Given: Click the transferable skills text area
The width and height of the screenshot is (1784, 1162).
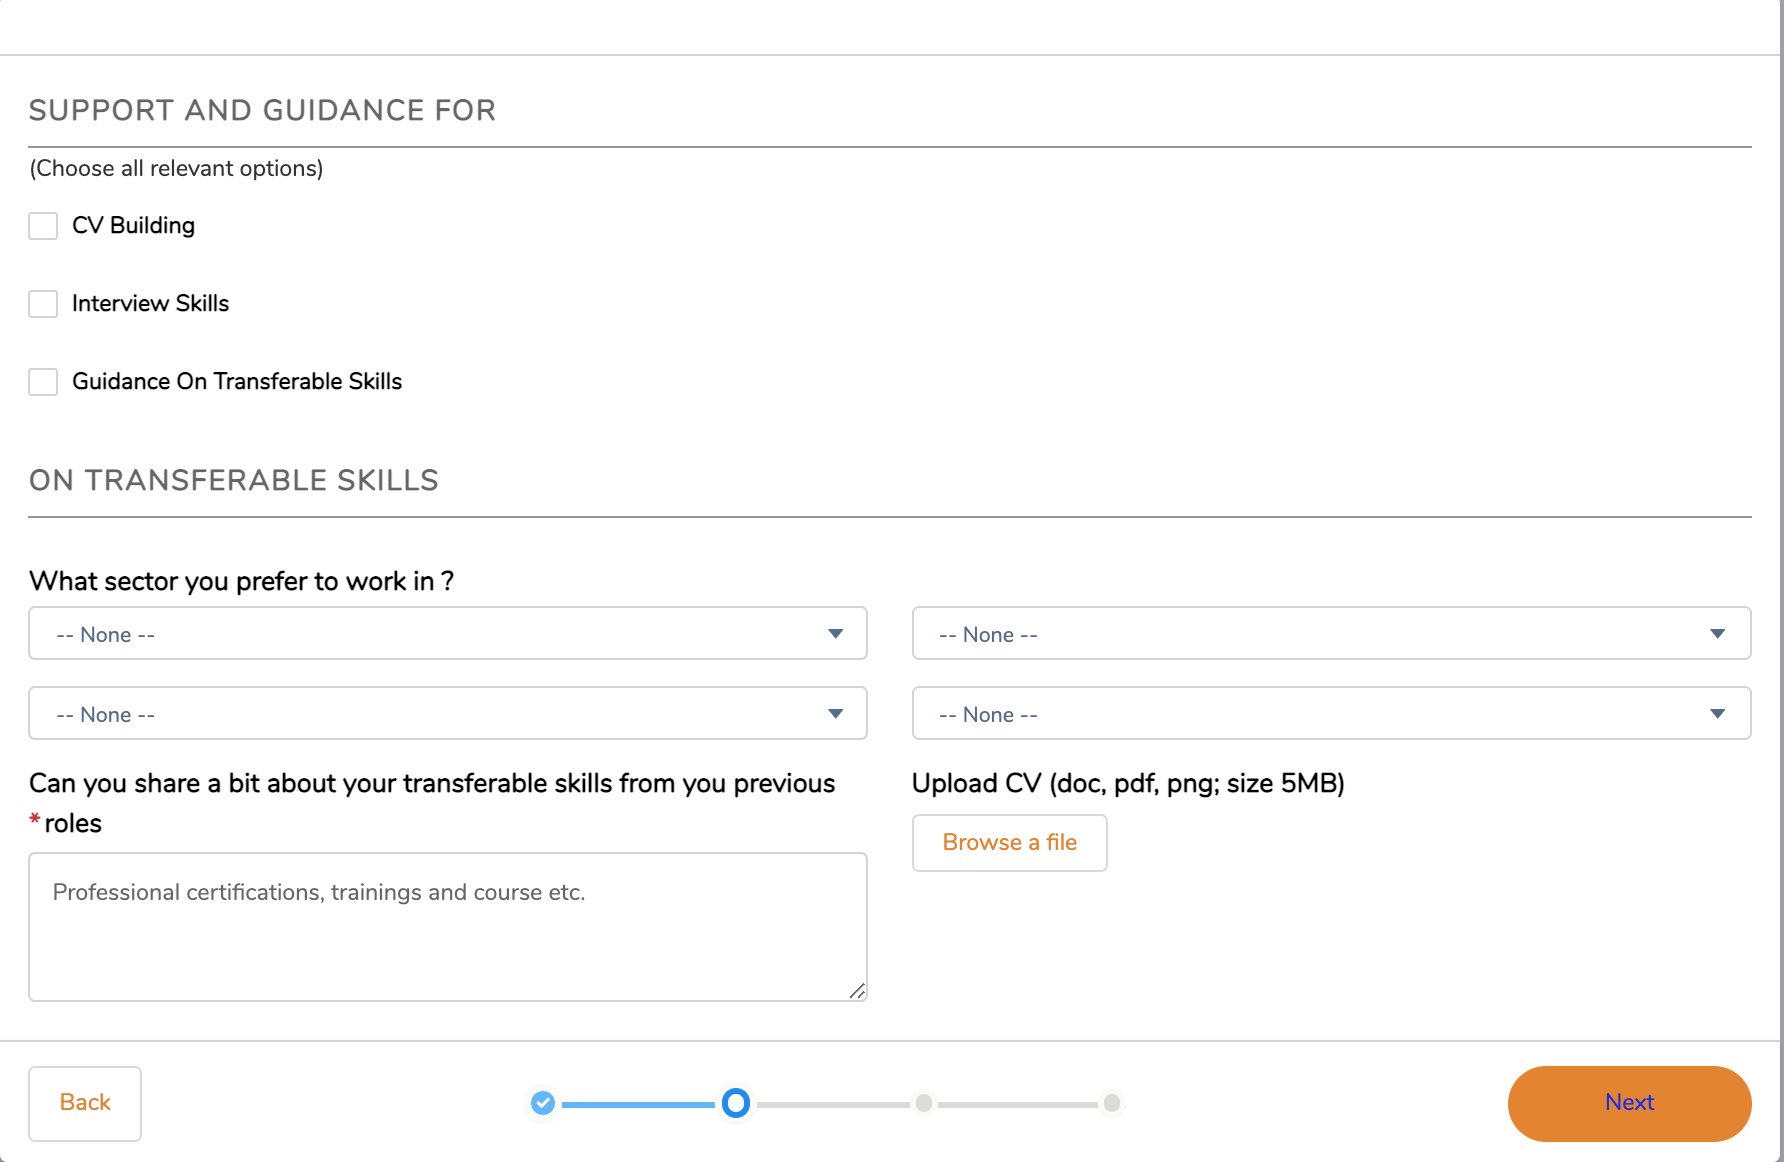Looking at the screenshot, I should [447, 927].
